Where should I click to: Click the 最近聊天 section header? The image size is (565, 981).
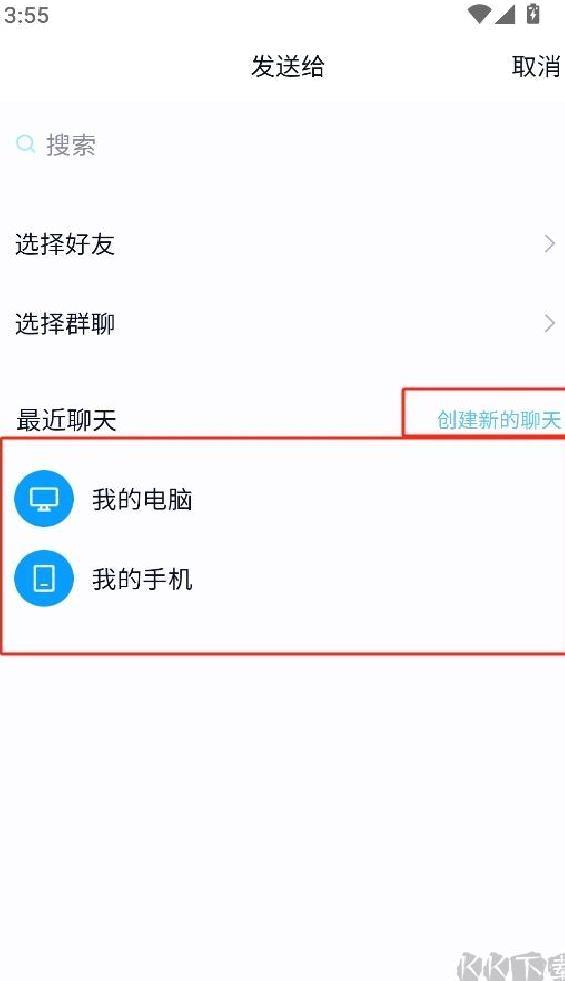(x=66, y=420)
